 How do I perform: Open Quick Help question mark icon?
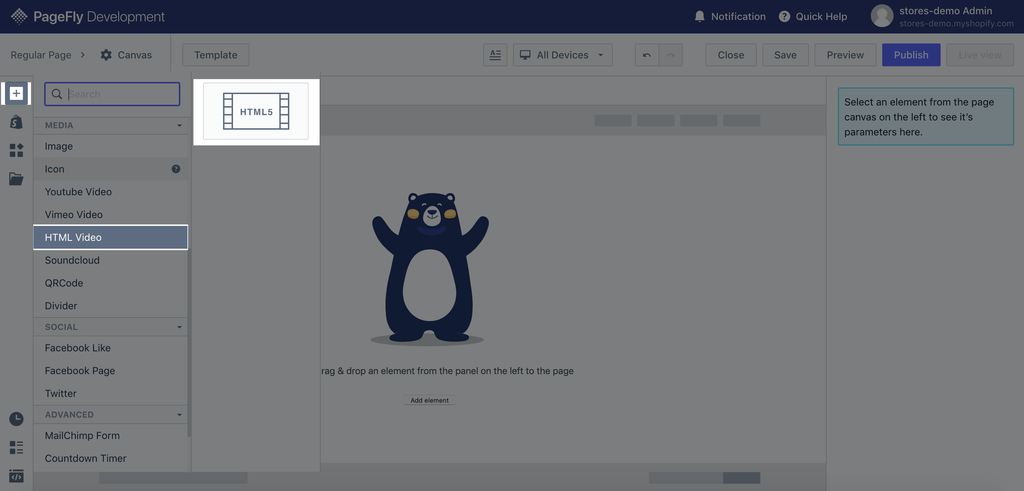pos(784,16)
